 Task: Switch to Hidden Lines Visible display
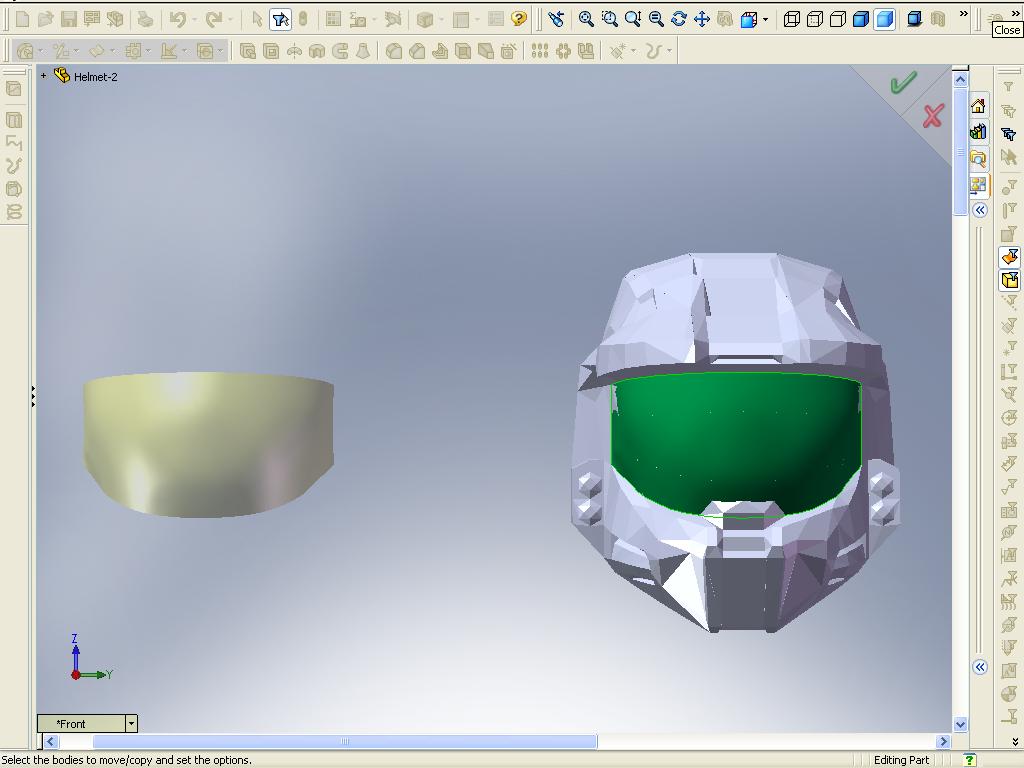814,20
